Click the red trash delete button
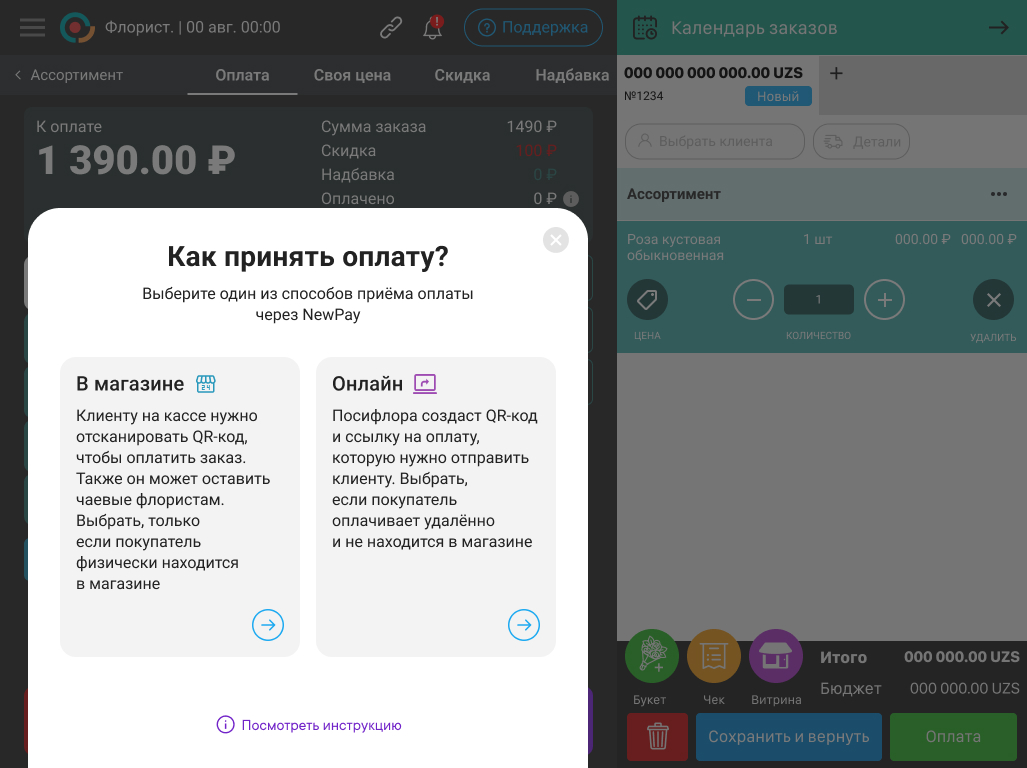This screenshot has height=768, width=1027. click(x=658, y=737)
